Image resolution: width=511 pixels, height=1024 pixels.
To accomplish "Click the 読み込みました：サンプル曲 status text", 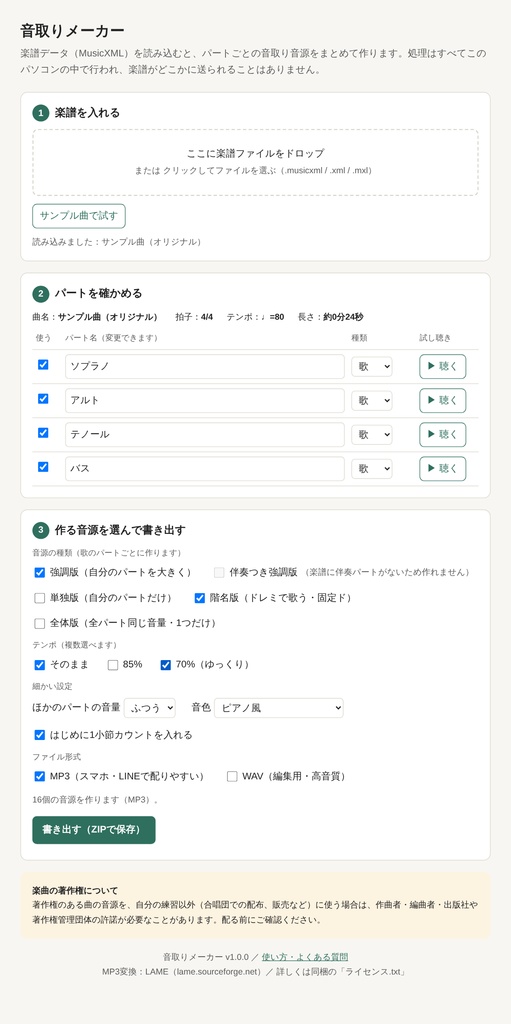I will click(116, 242).
